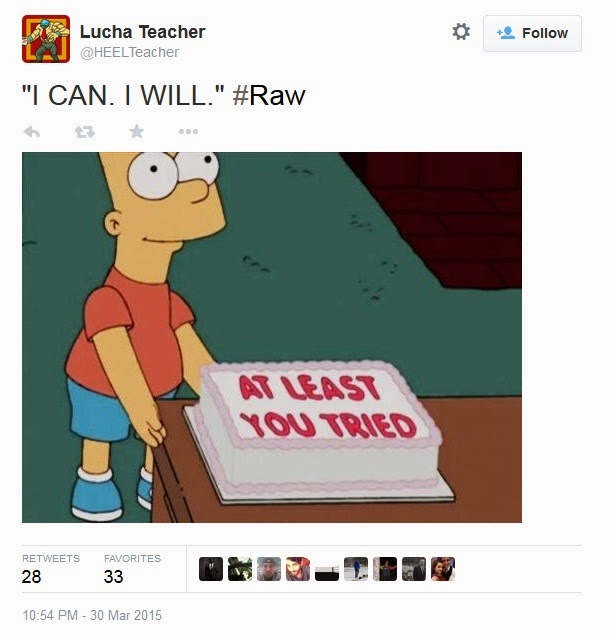610x640 pixels.
Task: Open the last liker avatar
Action: (x=443, y=569)
